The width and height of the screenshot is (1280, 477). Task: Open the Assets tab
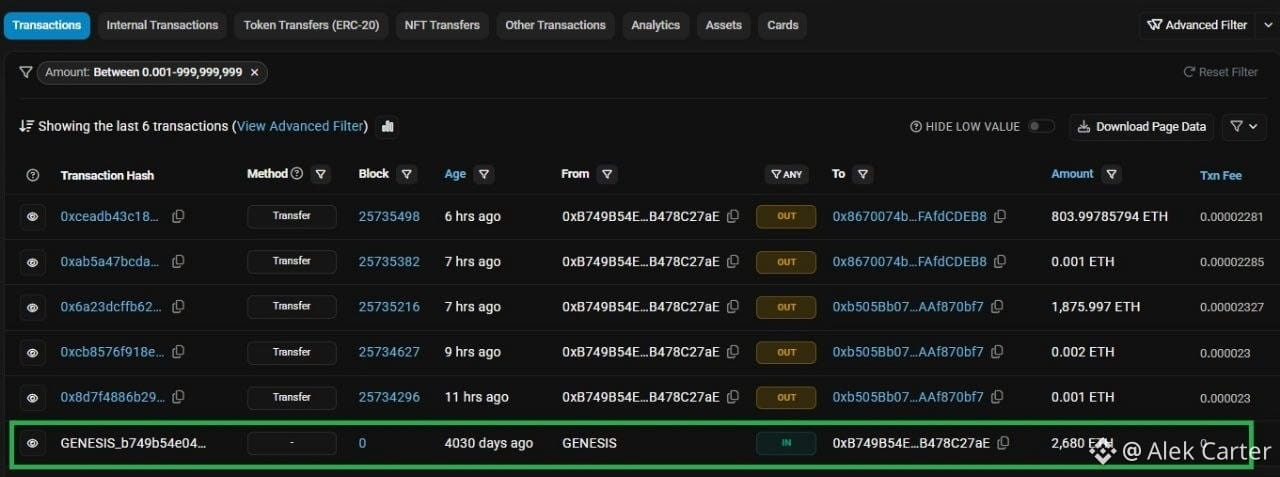coord(723,25)
